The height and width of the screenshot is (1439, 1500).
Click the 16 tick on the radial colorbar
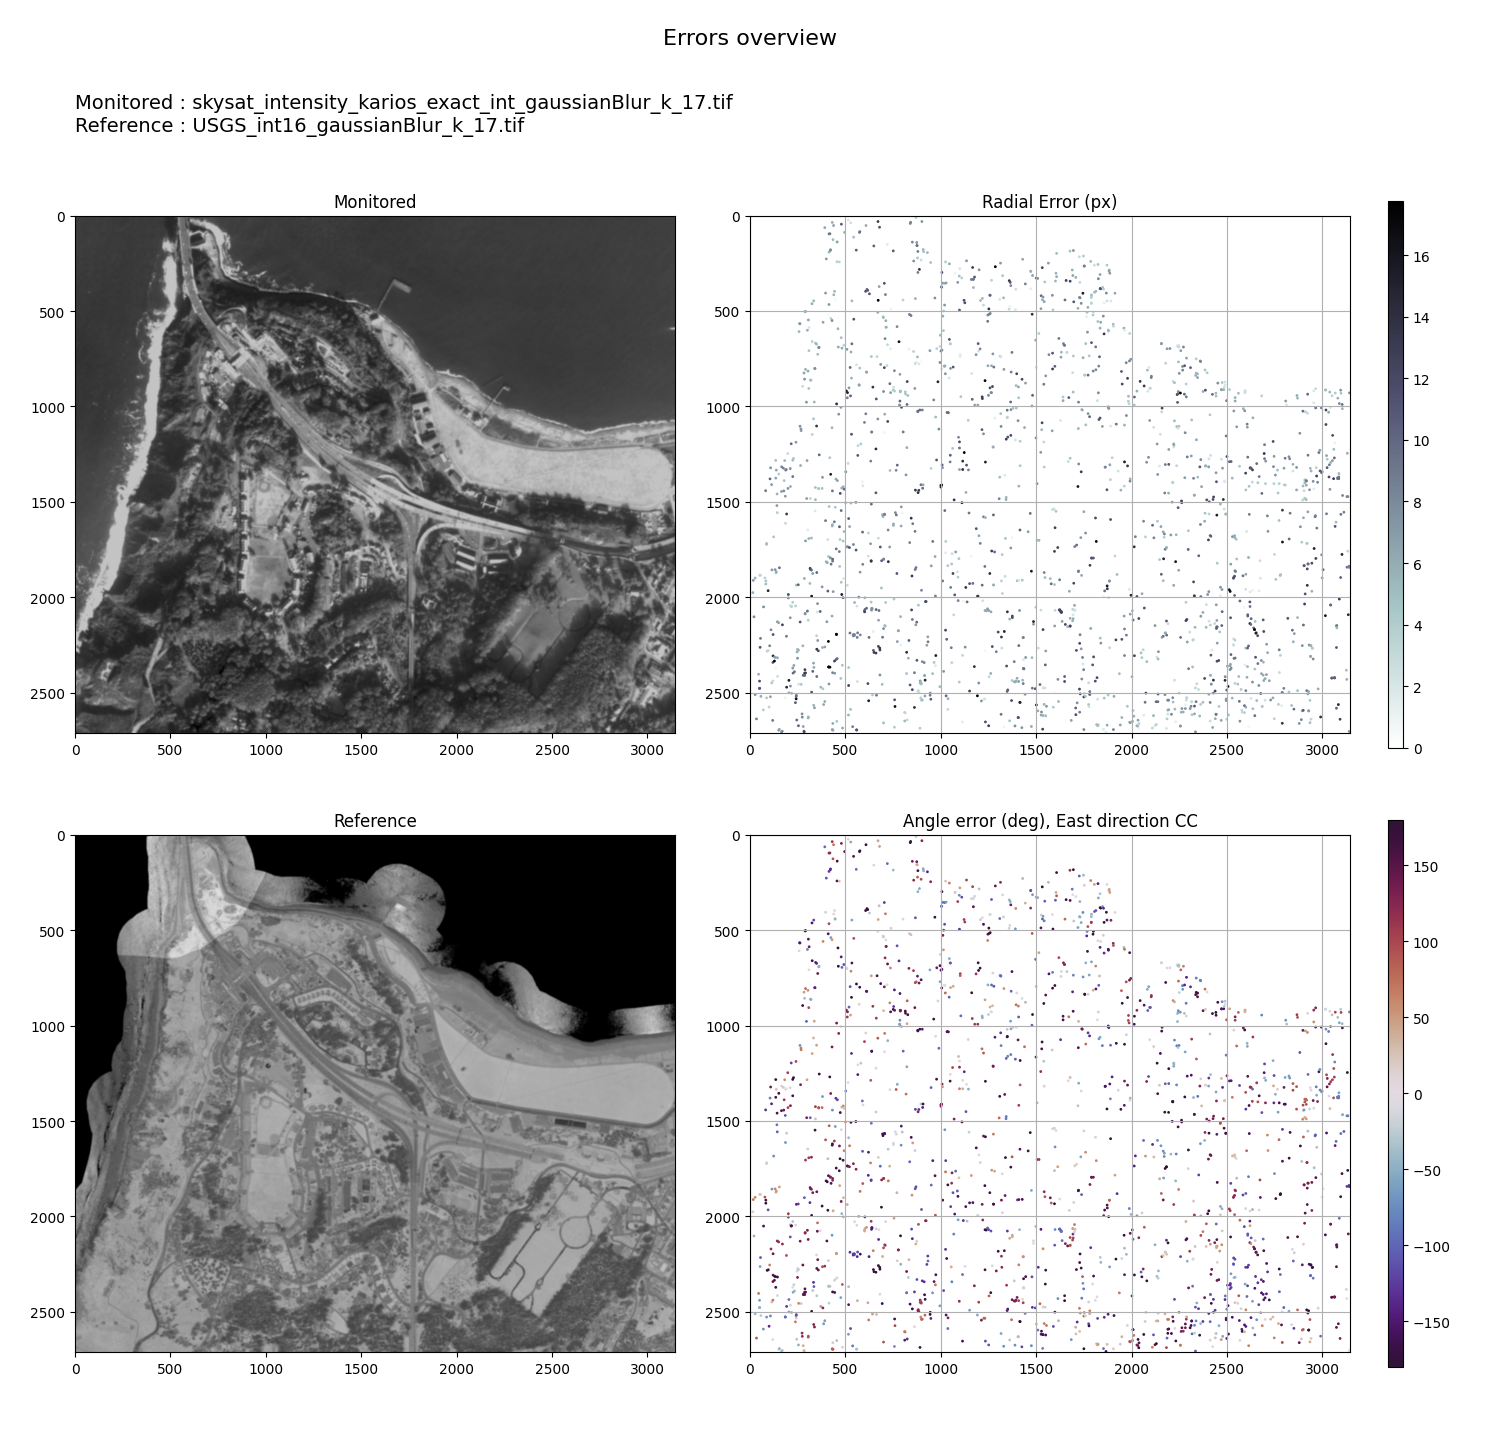pyautogui.click(x=1421, y=257)
